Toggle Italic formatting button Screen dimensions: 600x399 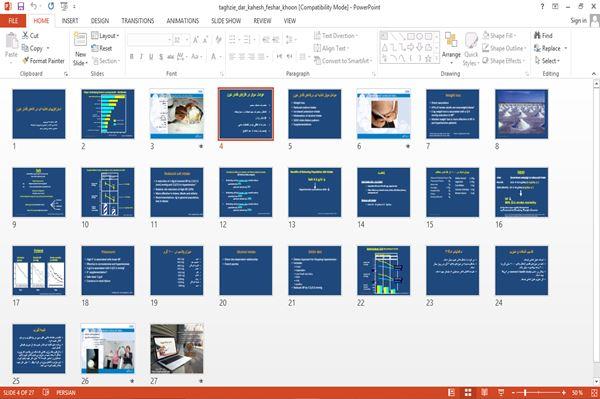coord(141,57)
